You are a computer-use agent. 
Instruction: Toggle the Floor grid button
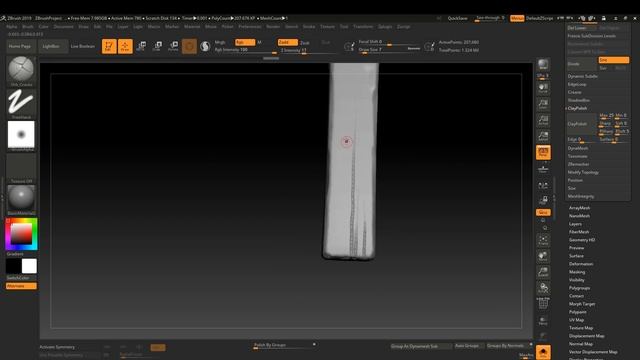tap(543, 169)
